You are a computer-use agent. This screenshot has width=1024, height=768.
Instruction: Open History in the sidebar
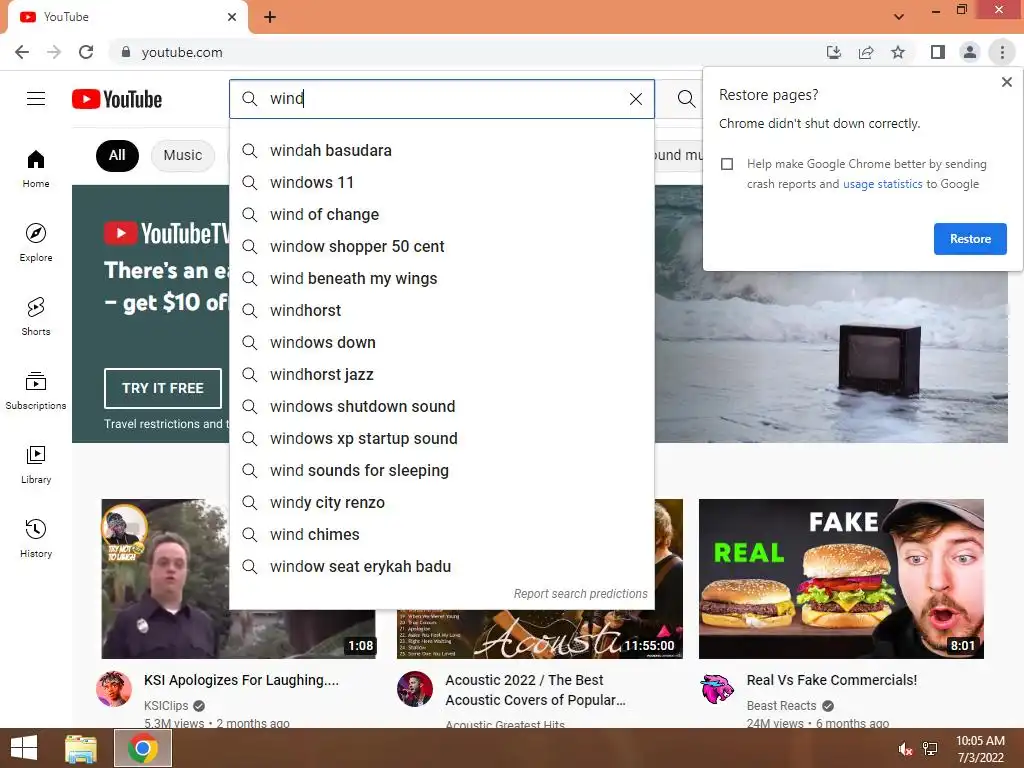click(x=36, y=538)
